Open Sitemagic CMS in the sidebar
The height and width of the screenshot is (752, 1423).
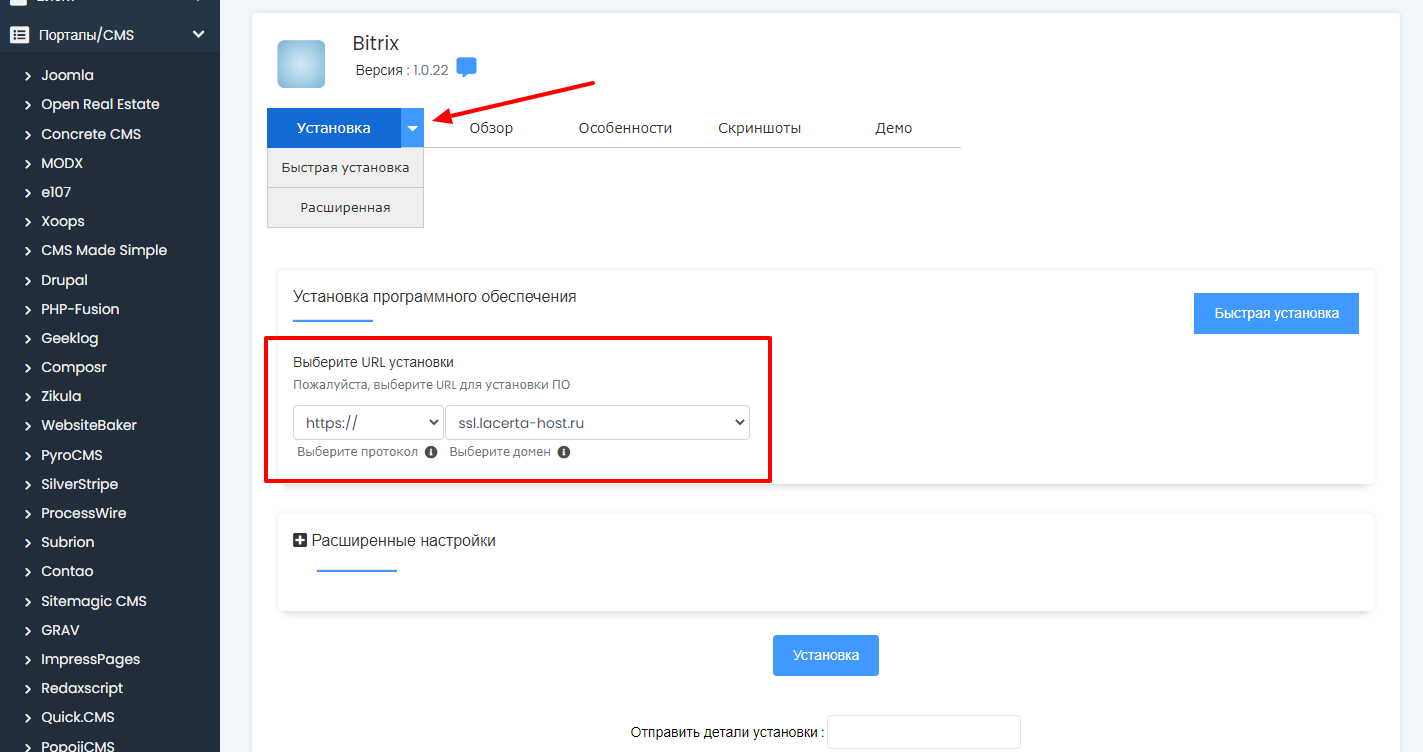94,601
